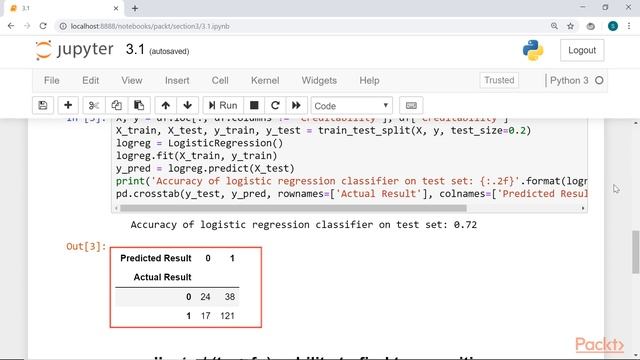Move selected cell down arrow

188,106
